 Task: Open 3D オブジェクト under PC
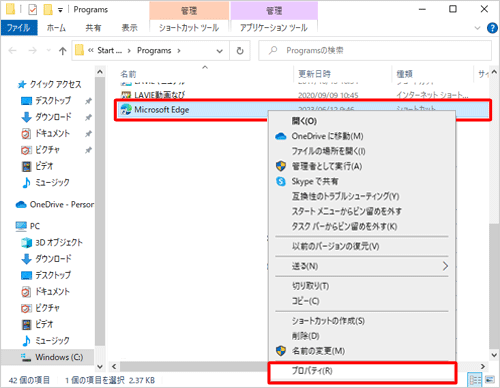point(52,242)
